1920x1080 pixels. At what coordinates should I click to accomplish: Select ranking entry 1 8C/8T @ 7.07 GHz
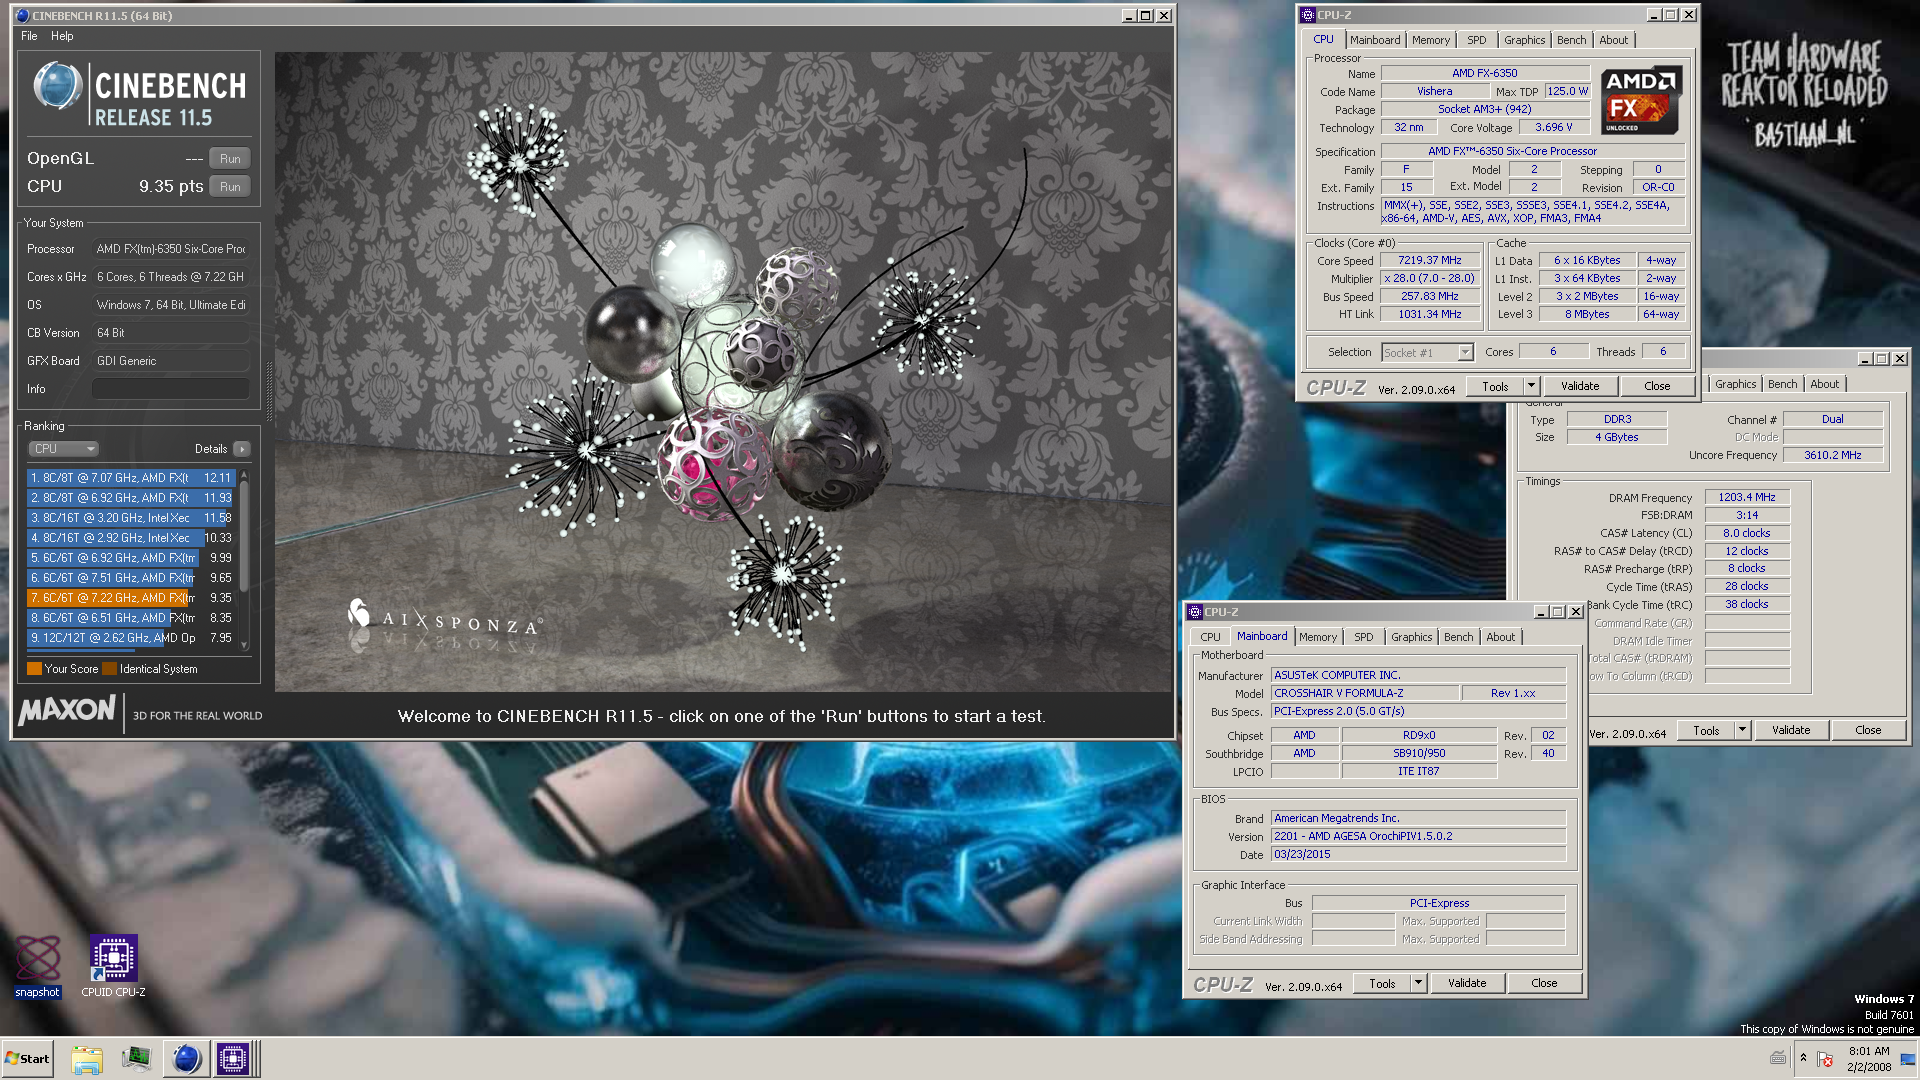pos(131,478)
